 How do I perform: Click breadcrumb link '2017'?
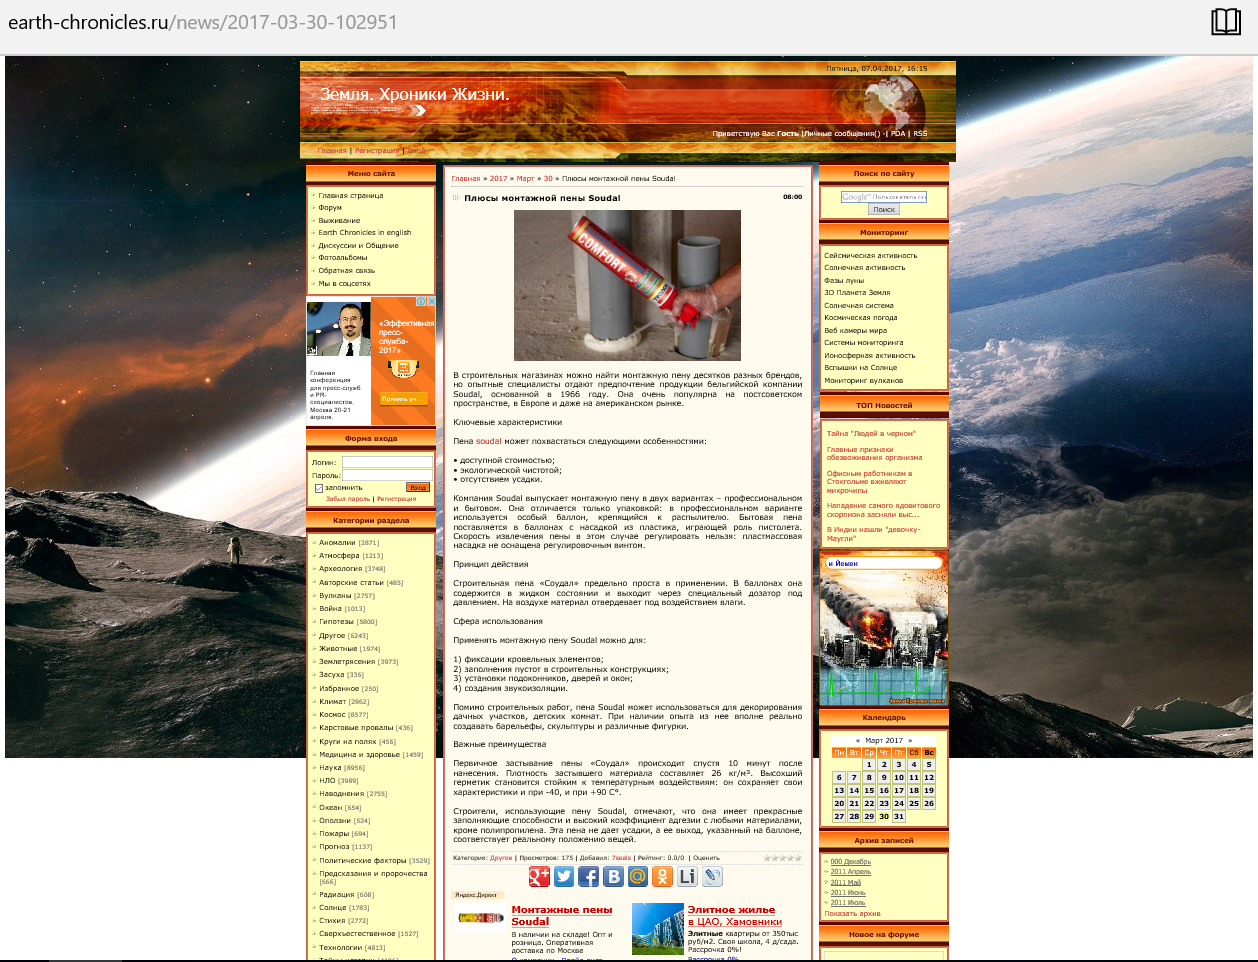point(498,179)
